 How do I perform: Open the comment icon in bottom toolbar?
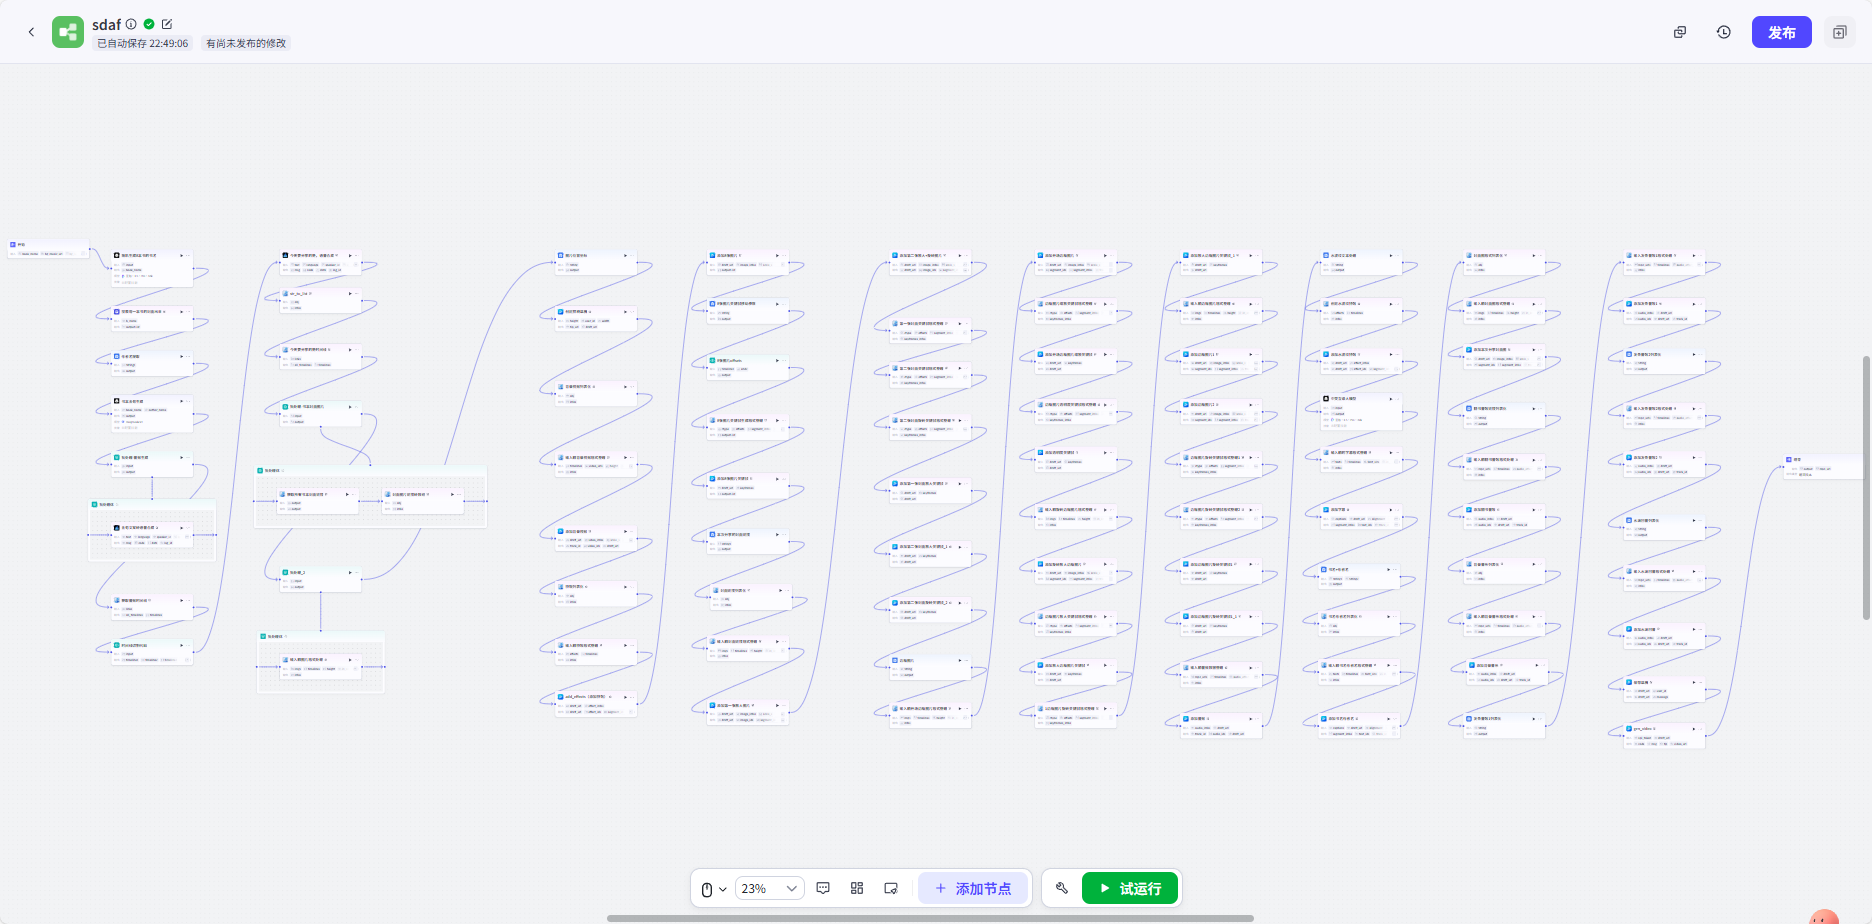click(x=823, y=888)
